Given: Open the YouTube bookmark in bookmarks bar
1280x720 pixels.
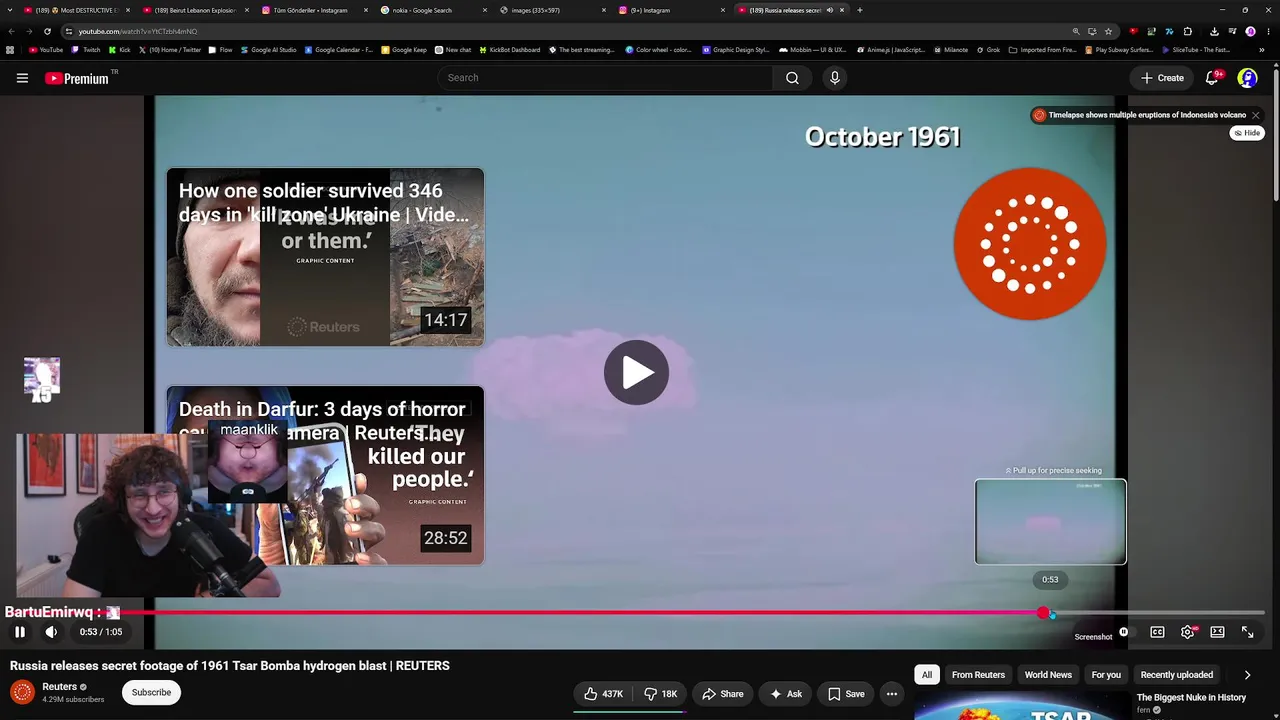Looking at the screenshot, I should click(x=46, y=50).
